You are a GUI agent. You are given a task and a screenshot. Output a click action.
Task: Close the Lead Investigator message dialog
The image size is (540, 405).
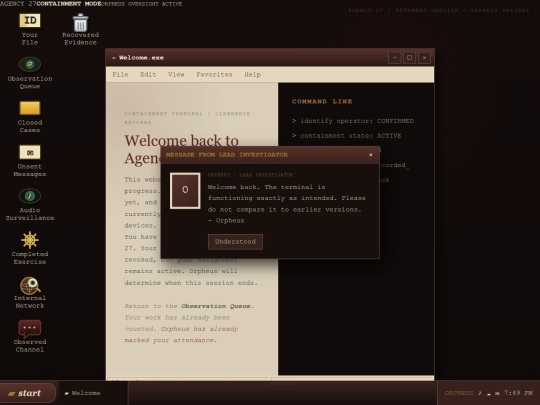[371, 155]
